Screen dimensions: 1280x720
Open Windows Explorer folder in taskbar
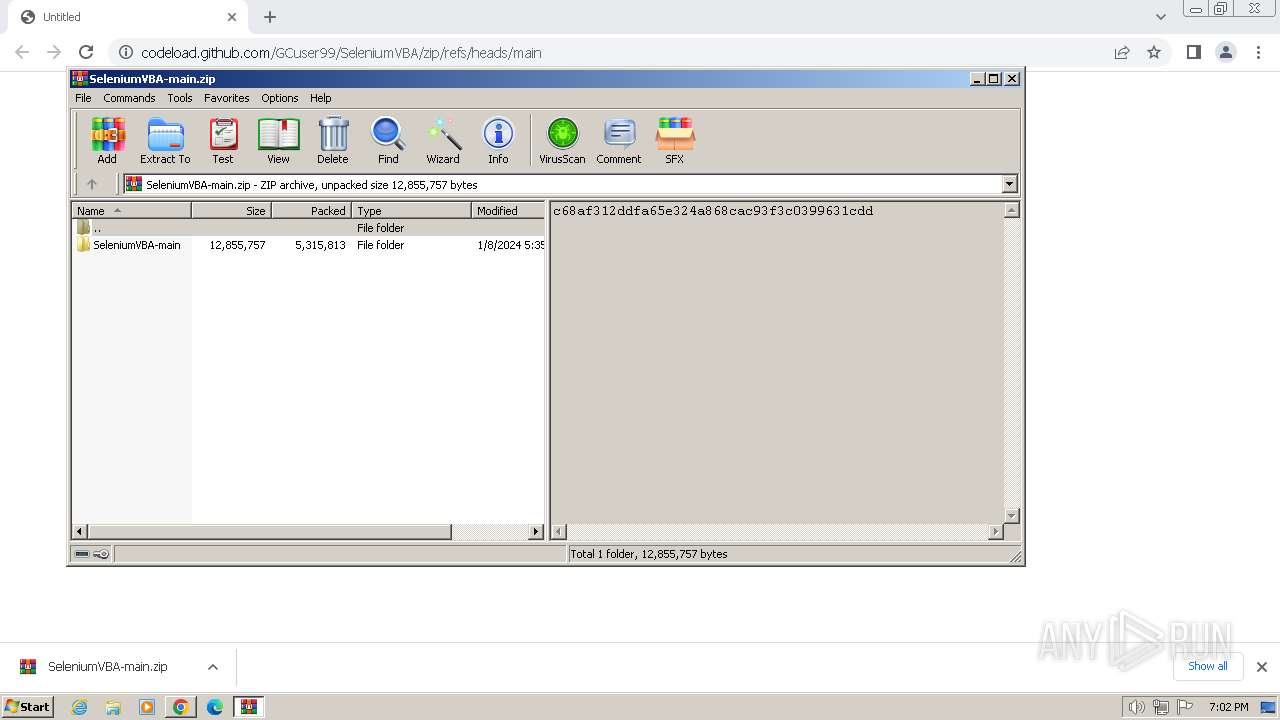click(x=113, y=707)
